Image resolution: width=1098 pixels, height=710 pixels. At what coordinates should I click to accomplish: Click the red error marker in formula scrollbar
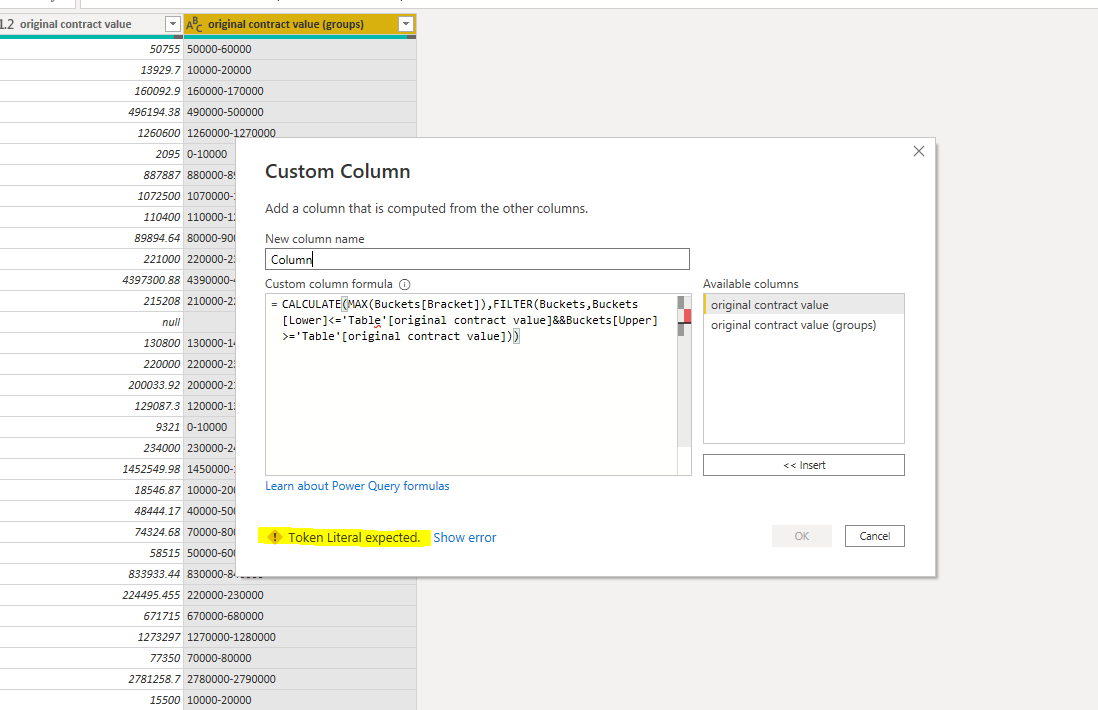point(688,316)
